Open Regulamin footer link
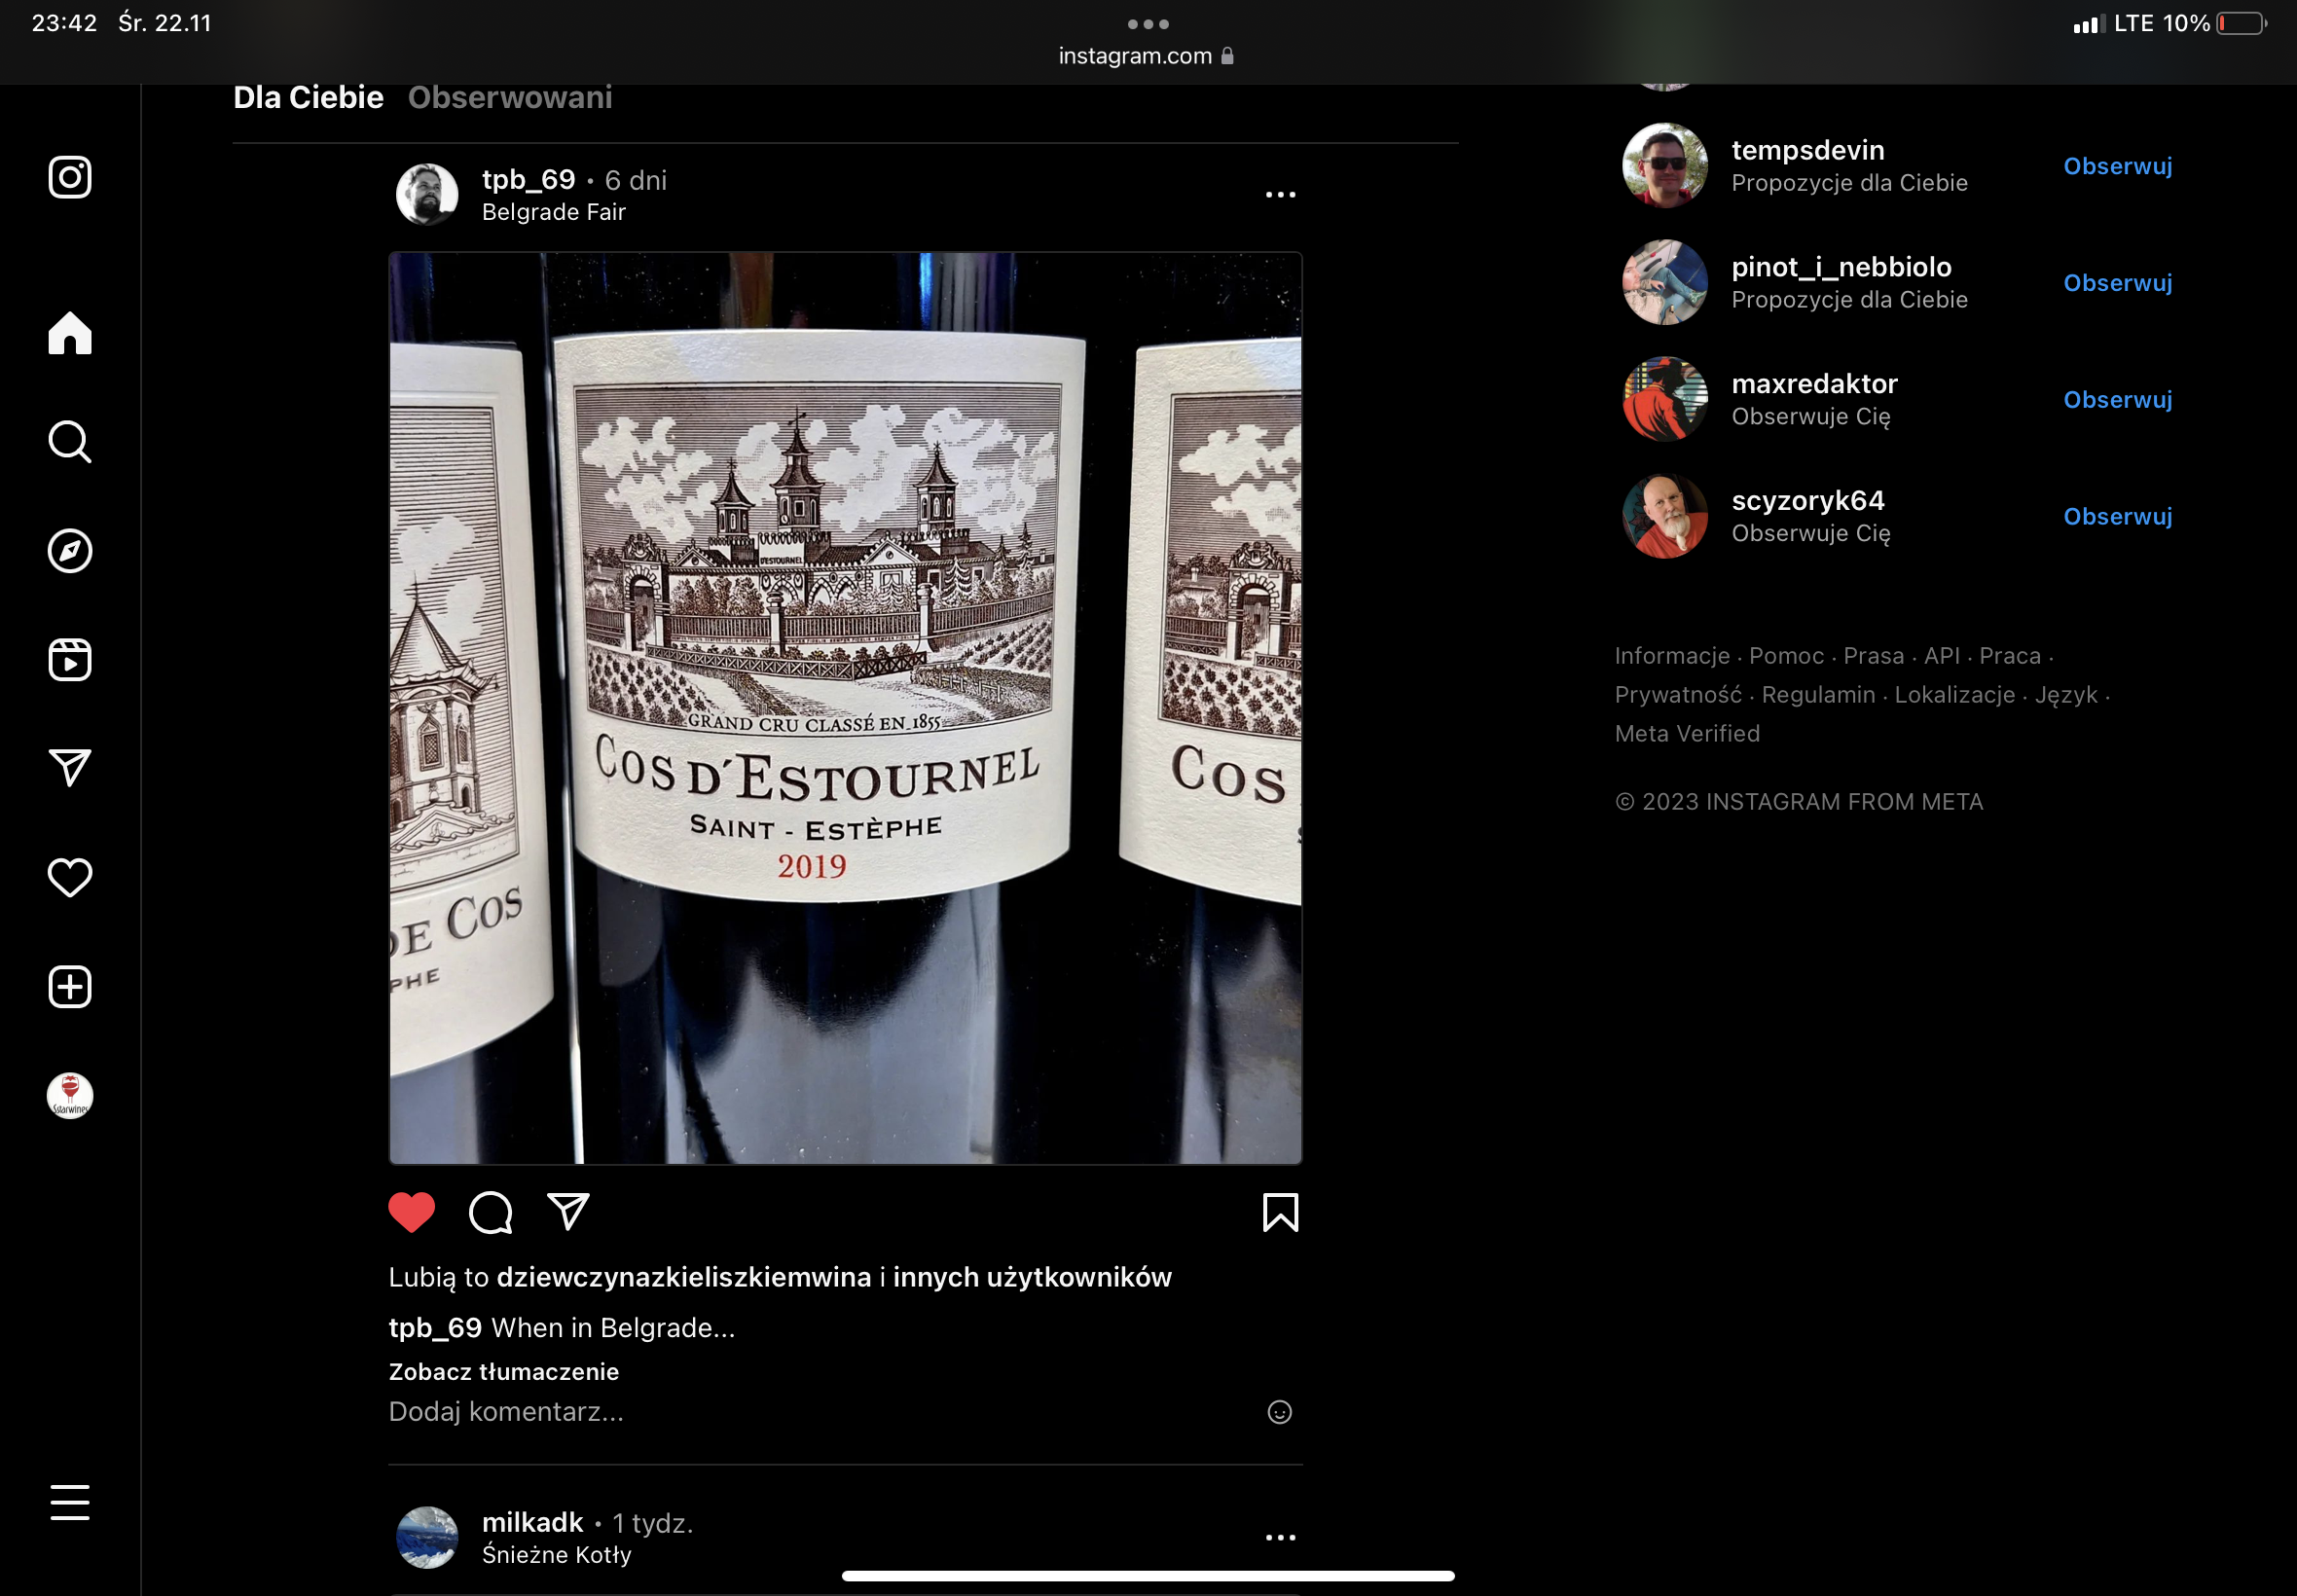The width and height of the screenshot is (2297, 1596). (x=1818, y=695)
